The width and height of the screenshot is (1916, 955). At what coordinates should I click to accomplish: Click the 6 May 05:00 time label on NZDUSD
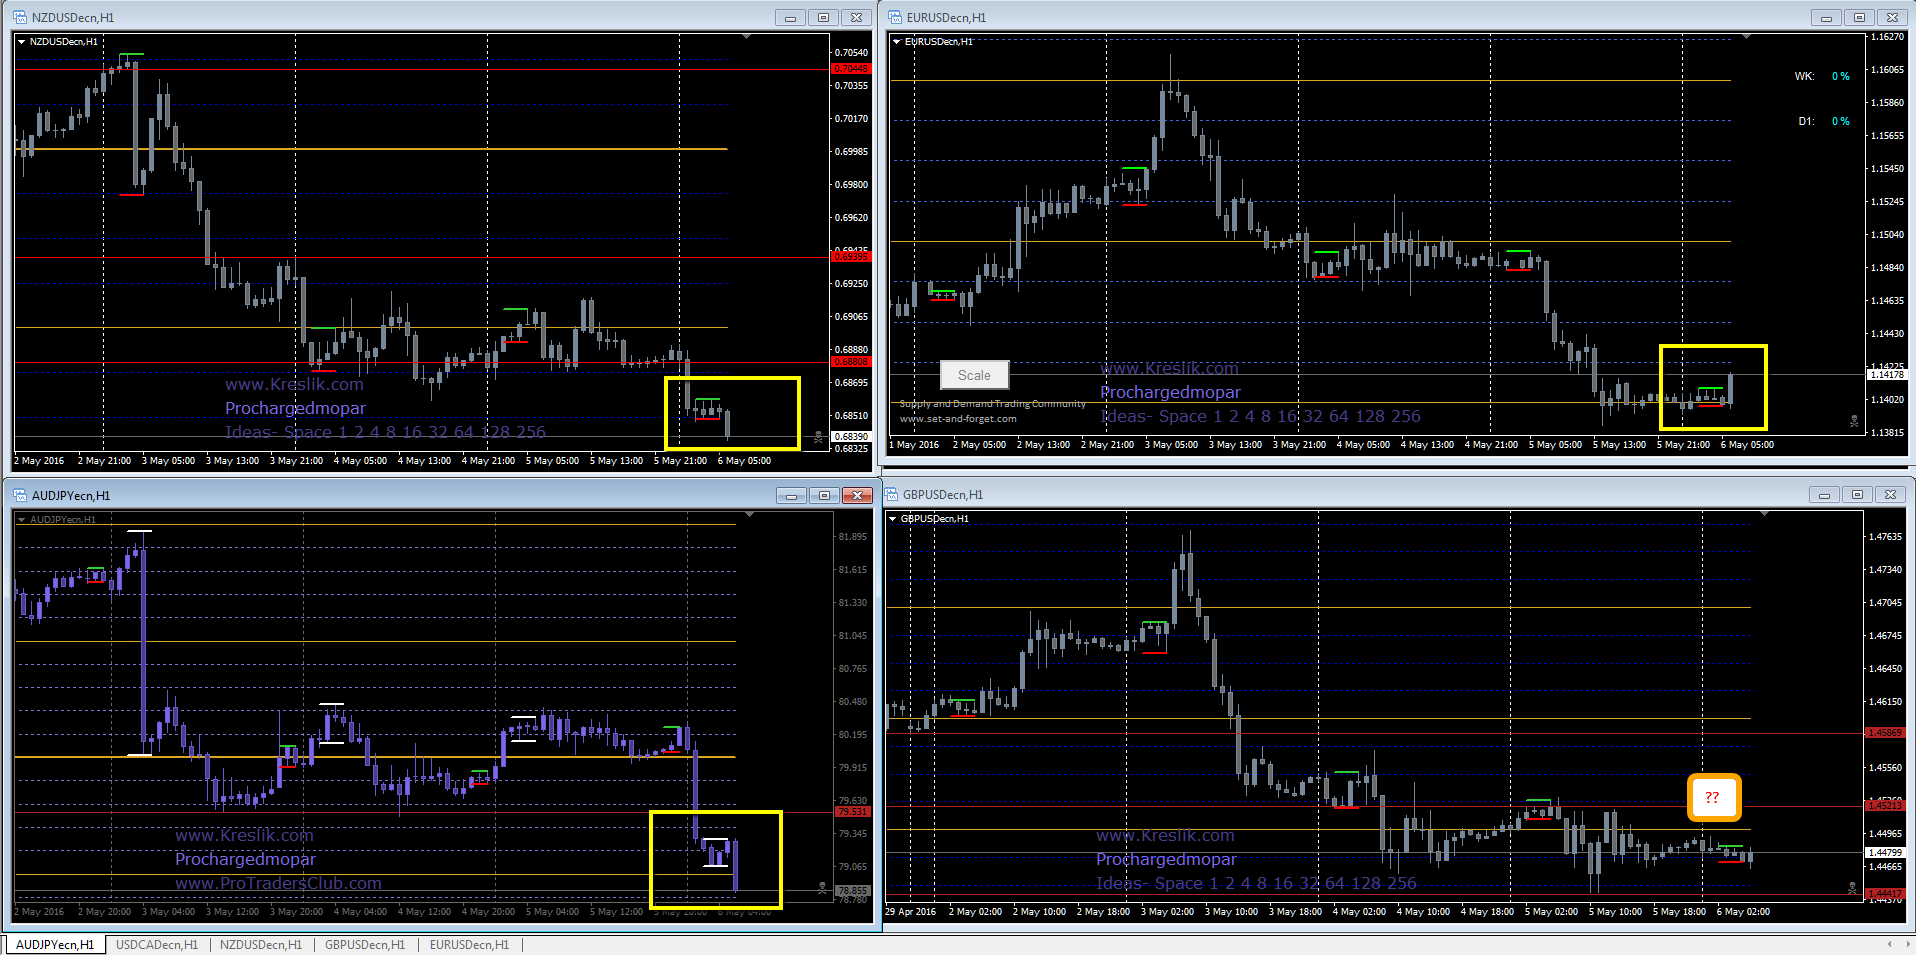pos(744,461)
